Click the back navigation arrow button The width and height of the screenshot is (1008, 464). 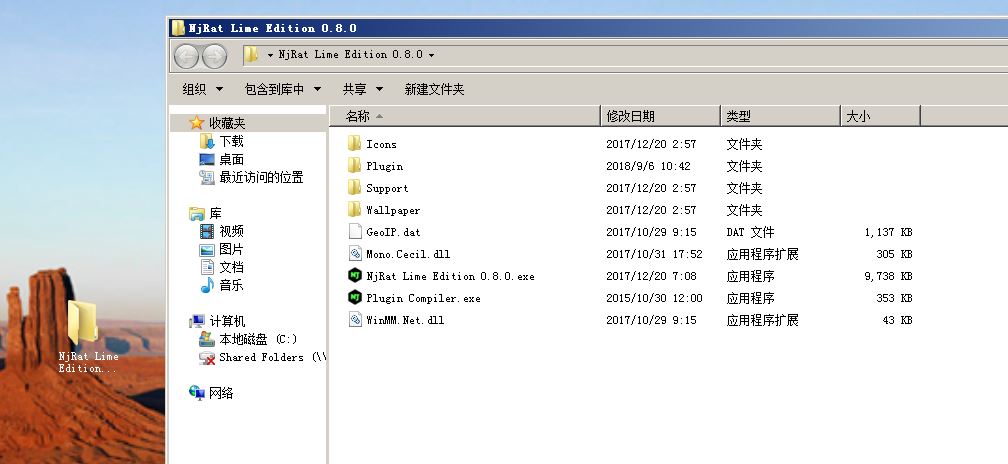[x=186, y=57]
